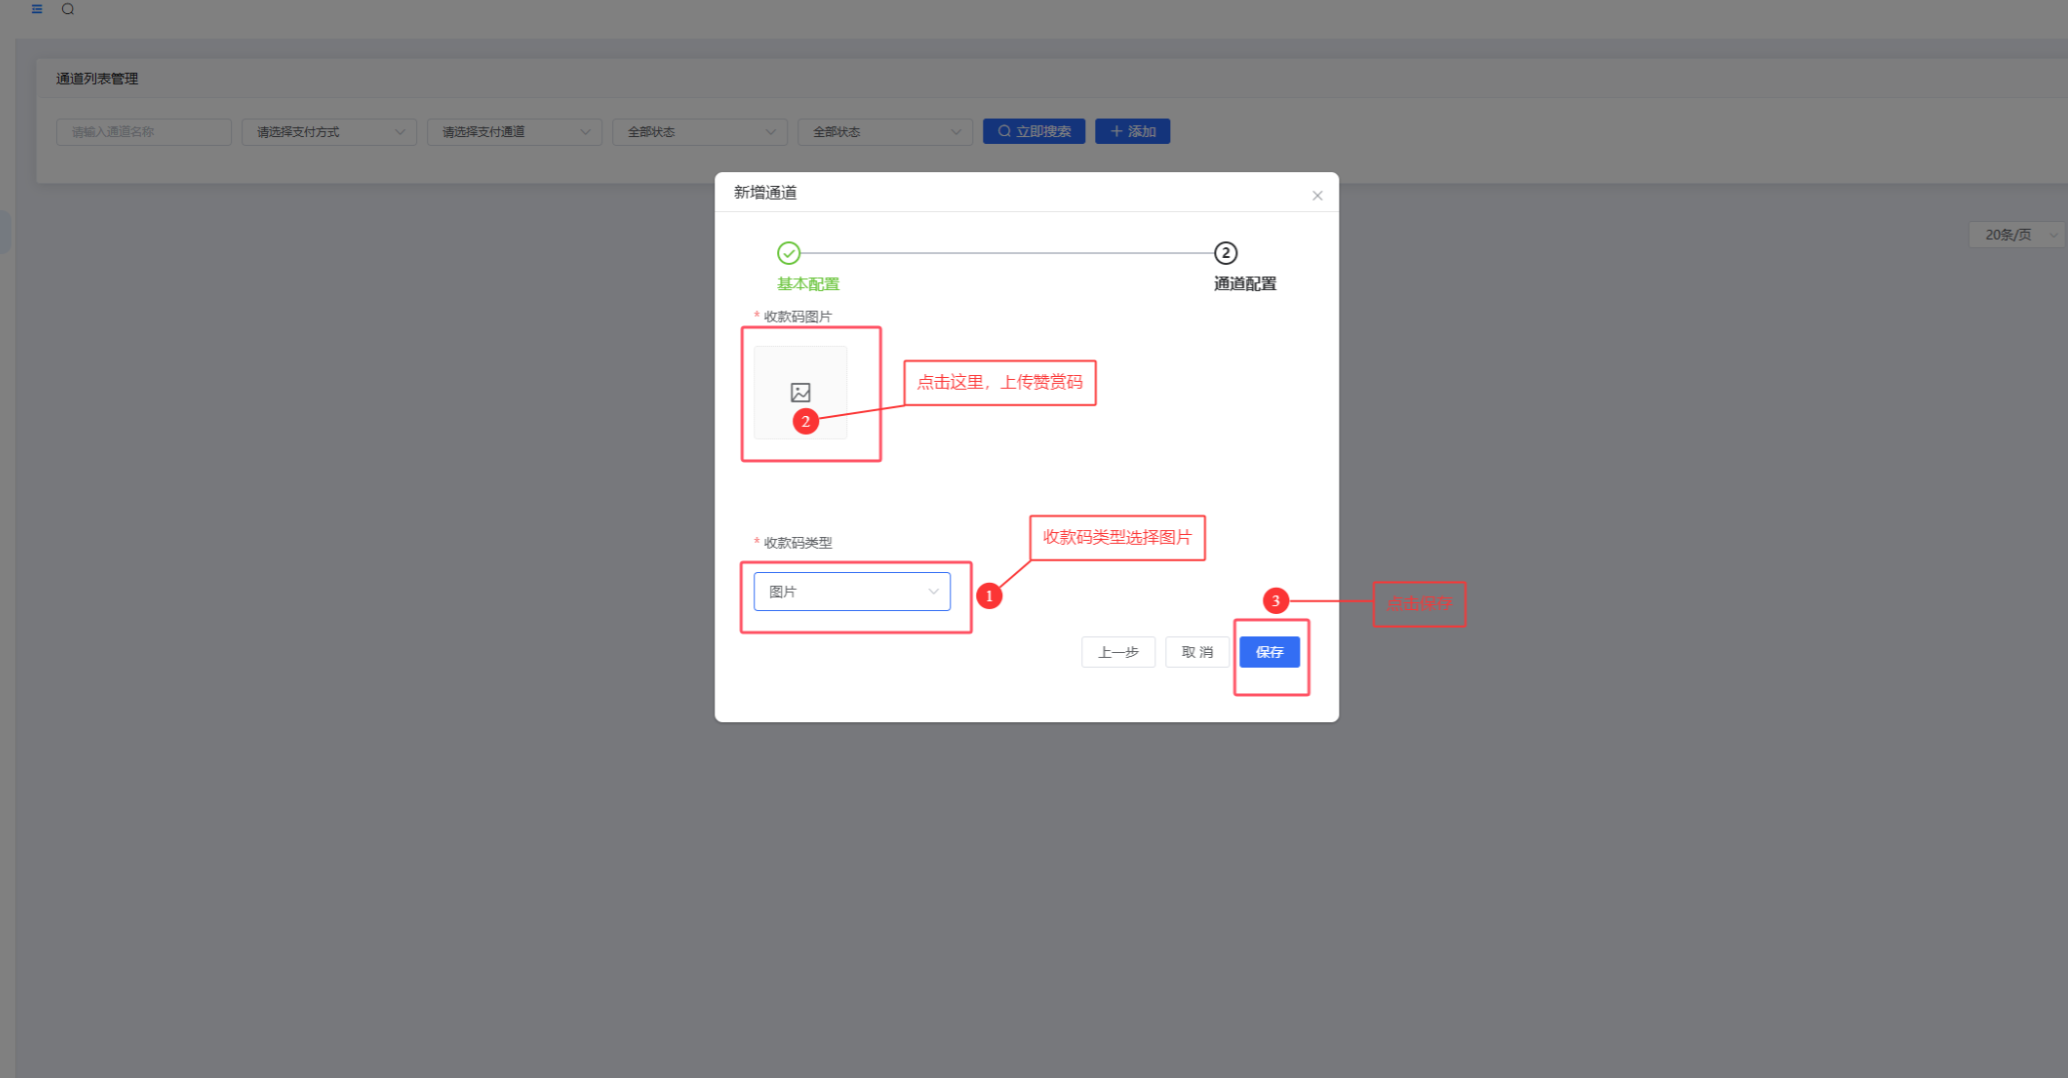Open the 20条/页 page size selector
Screen dimensions: 2068x1078
pos(2016,235)
